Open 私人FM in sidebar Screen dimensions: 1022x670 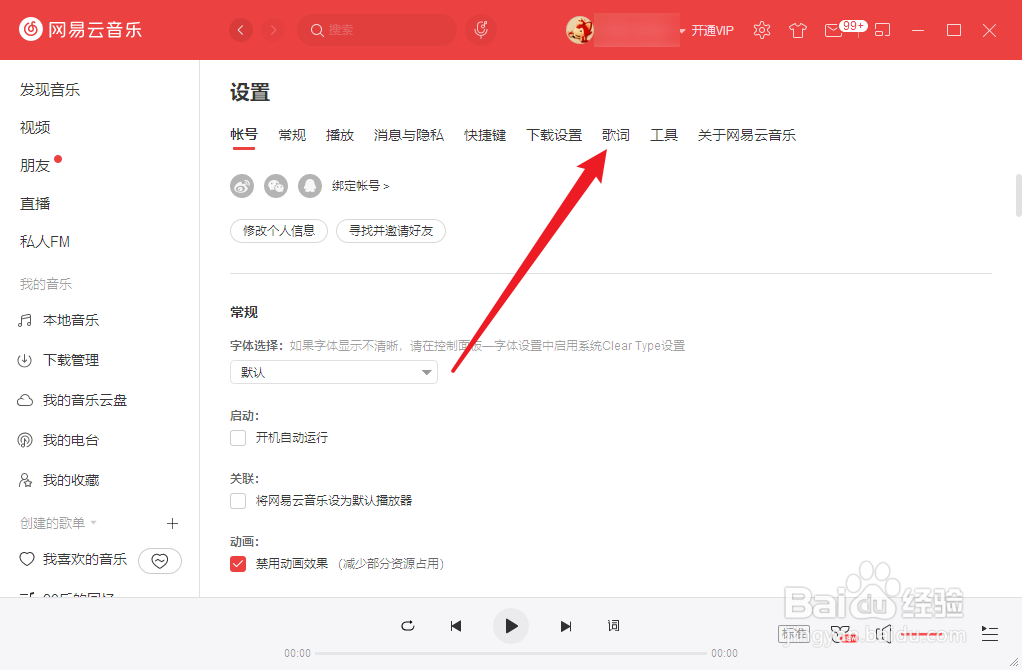coord(45,242)
